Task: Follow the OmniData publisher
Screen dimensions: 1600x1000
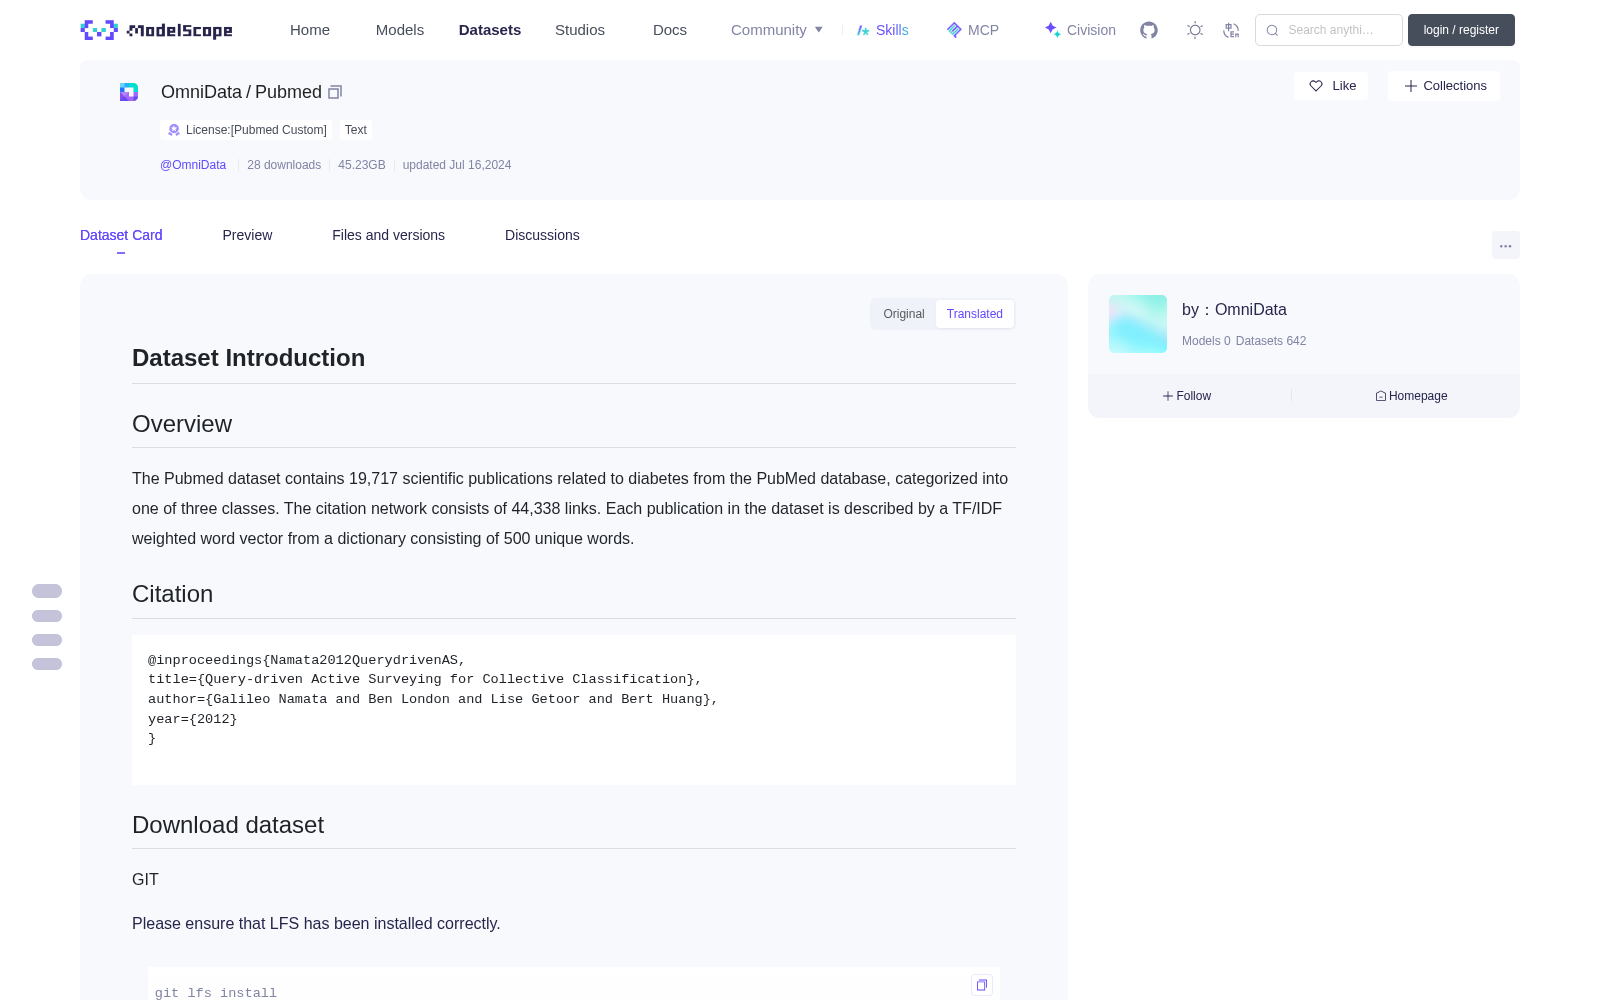Action: point(1187,396)
